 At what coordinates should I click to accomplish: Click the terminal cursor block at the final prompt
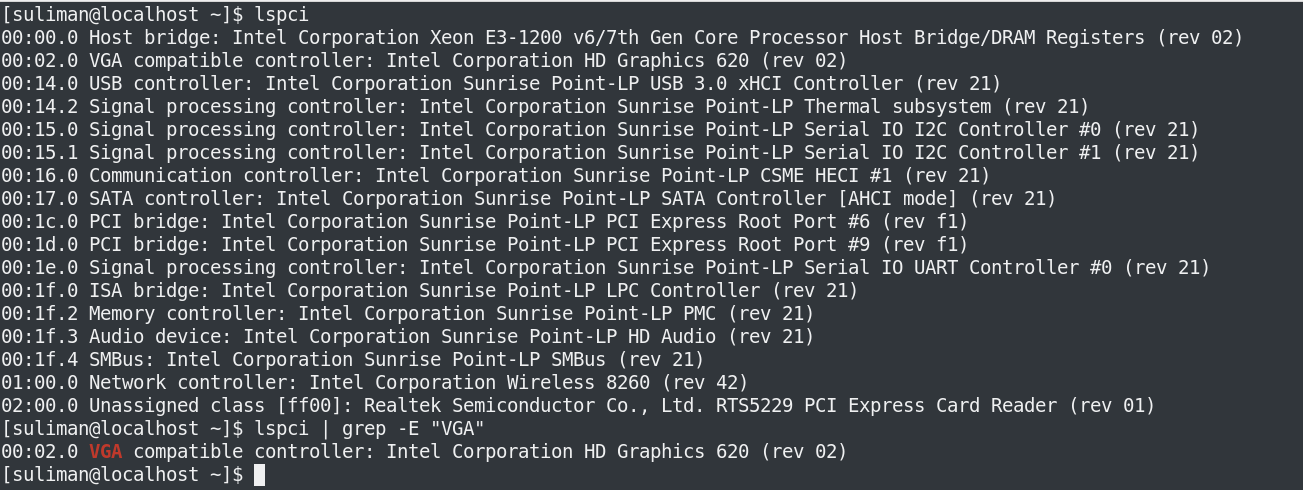[x=260, y=475]
